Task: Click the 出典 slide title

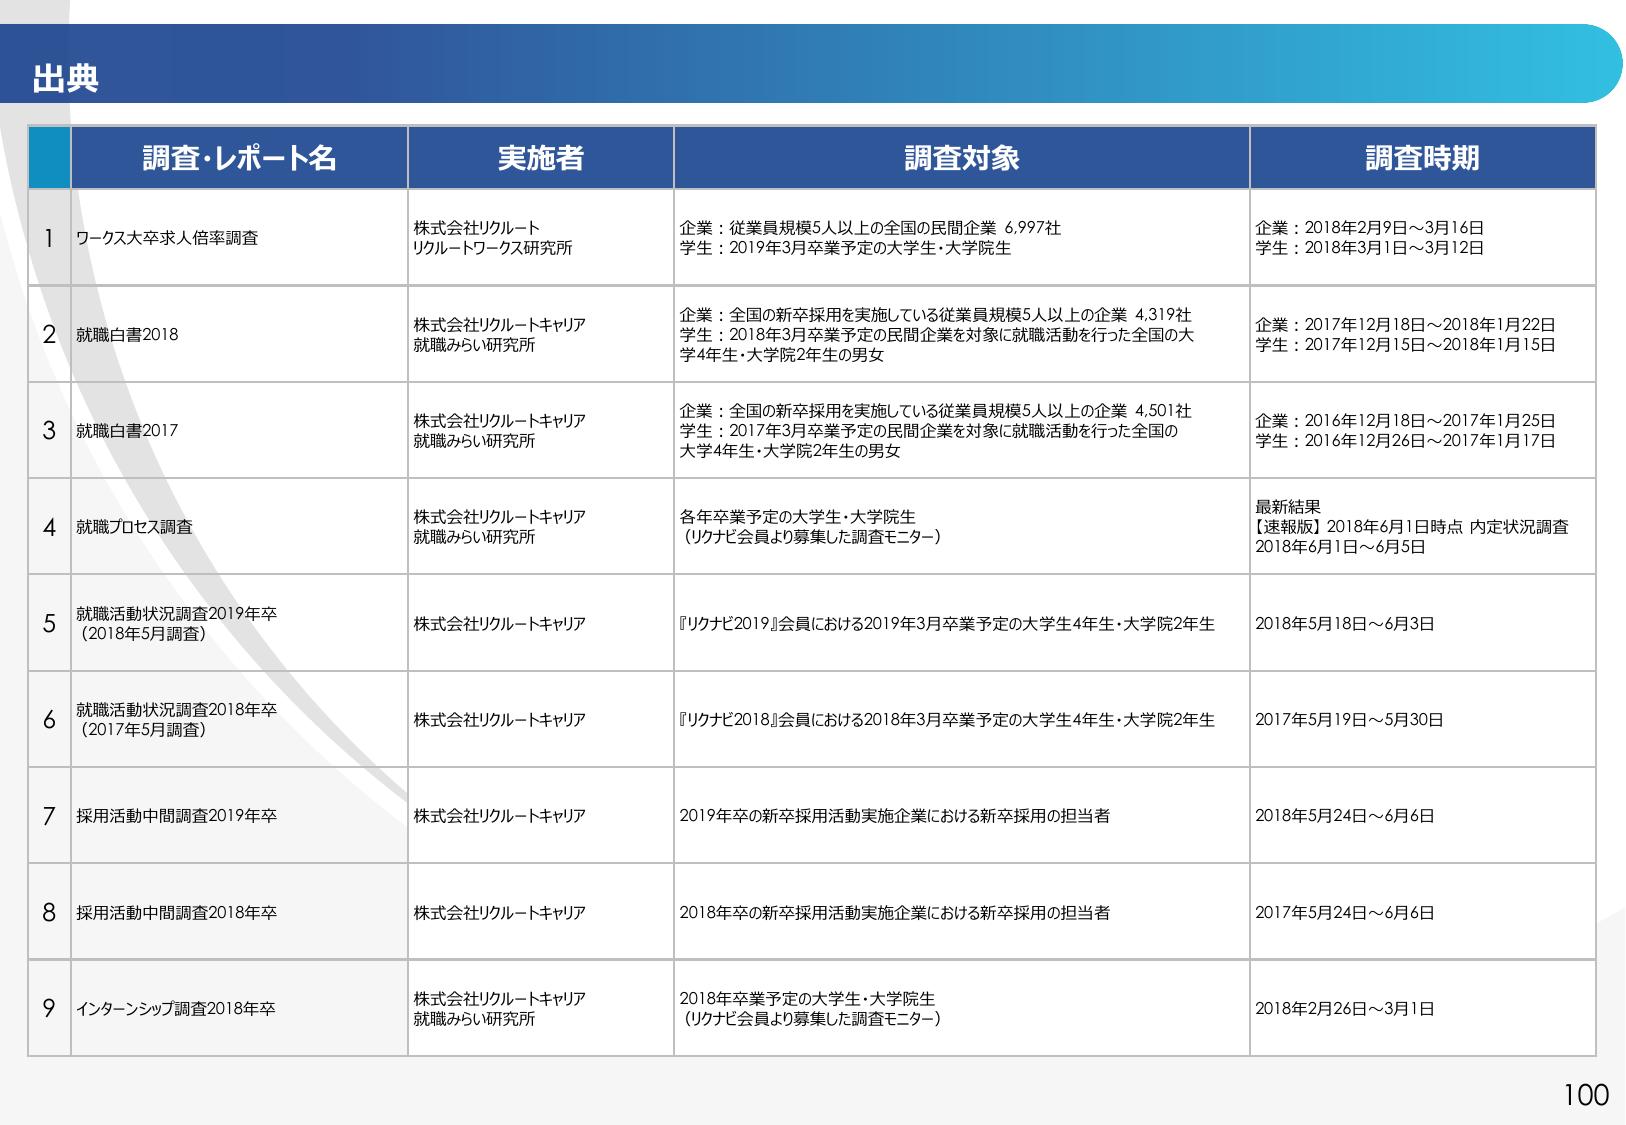Action: tap(65, 79)
